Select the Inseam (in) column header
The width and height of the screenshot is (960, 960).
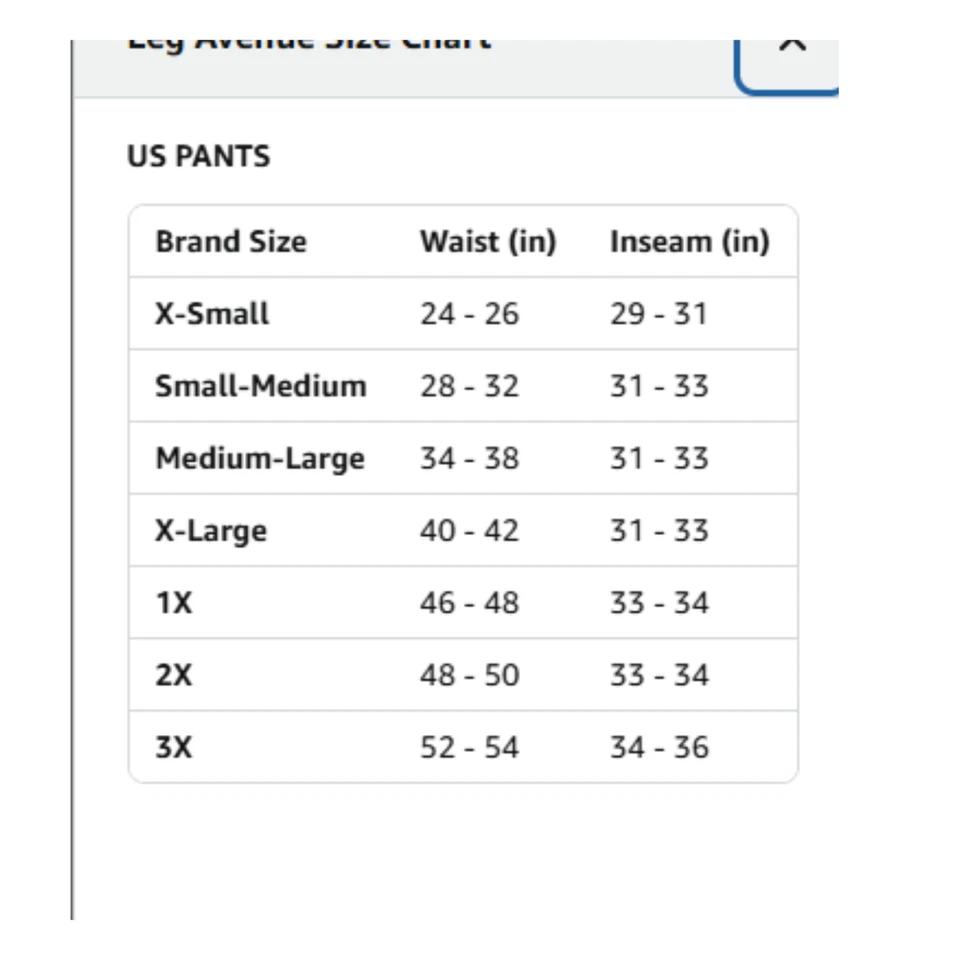[689, 242]
